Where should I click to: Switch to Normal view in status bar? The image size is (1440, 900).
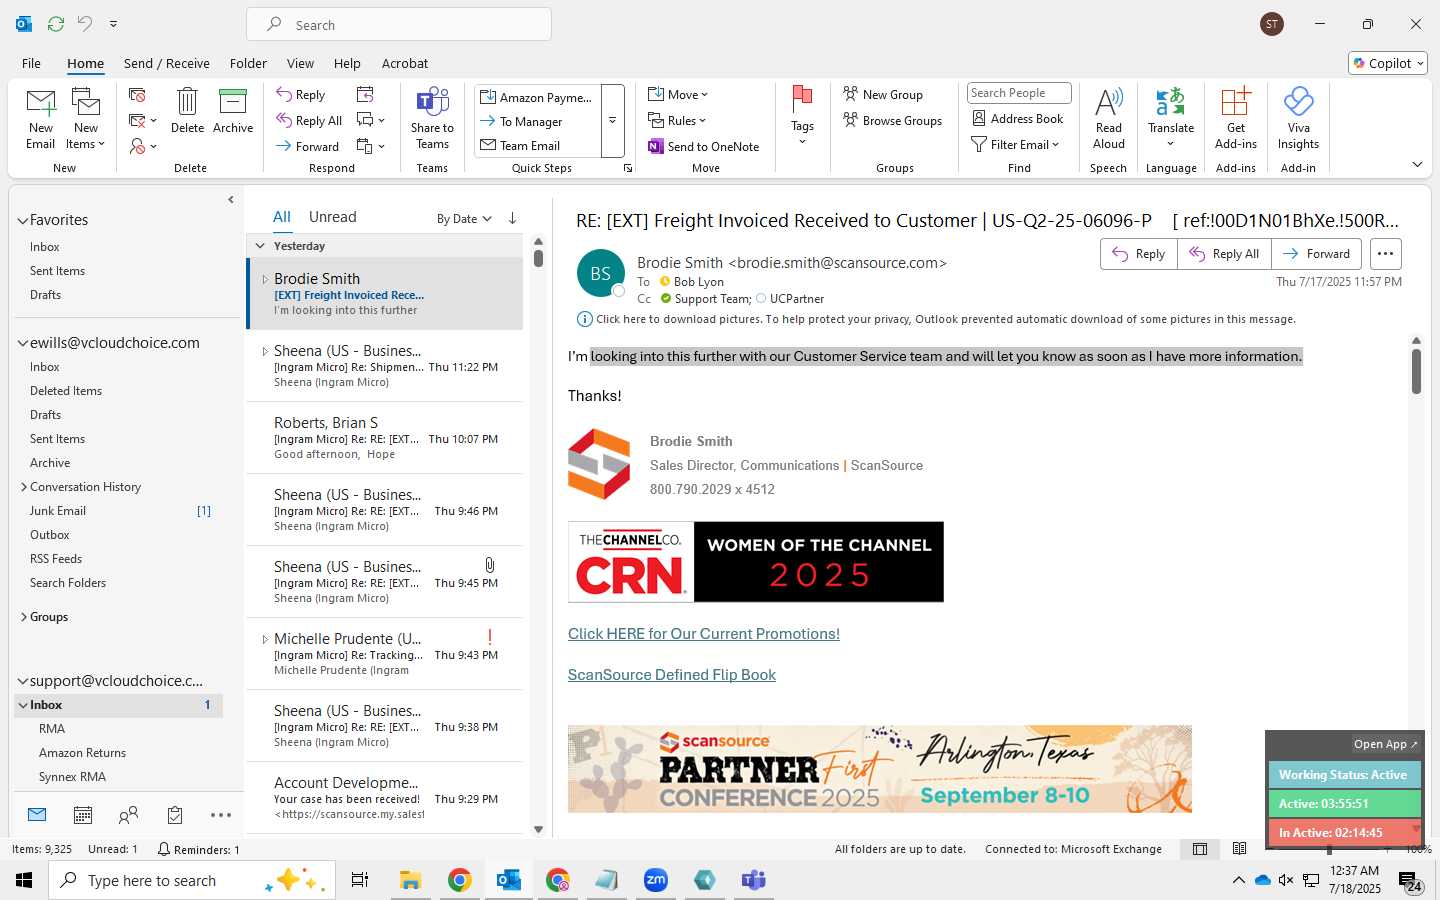click(x=1200, y=849)
